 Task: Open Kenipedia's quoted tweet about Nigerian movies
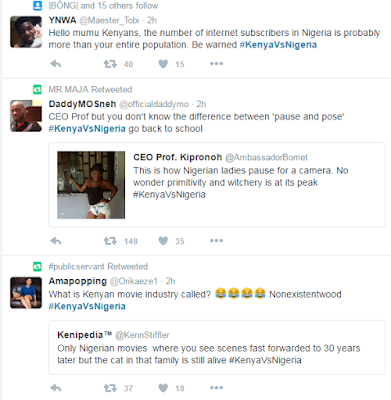point(217,347)
